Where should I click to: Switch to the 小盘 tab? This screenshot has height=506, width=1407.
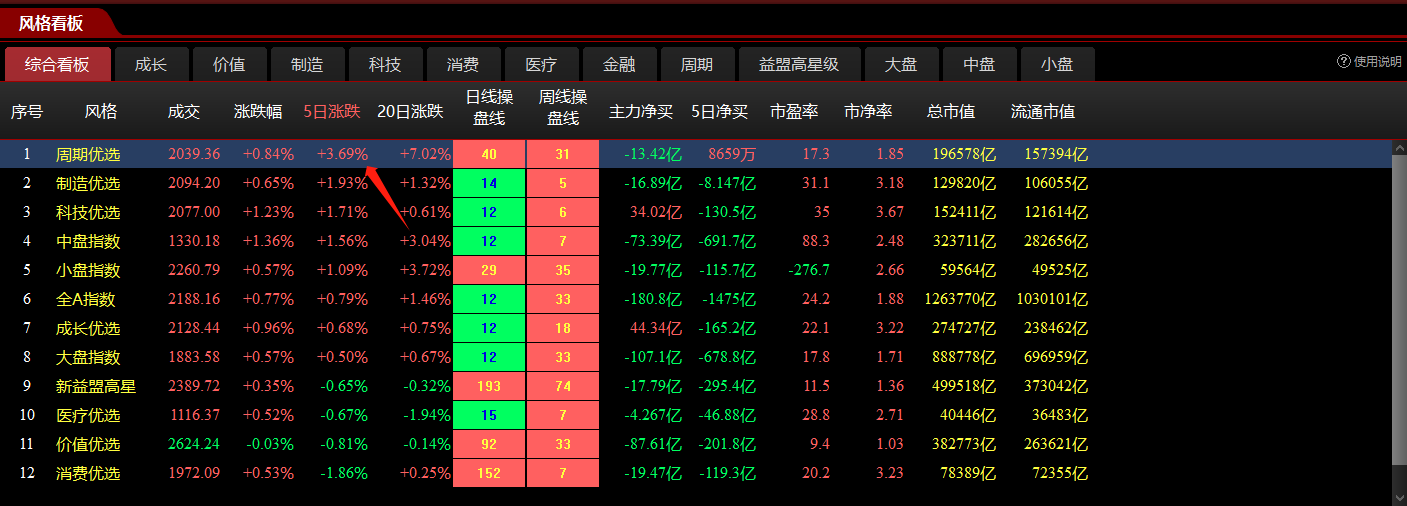click(x=1057, y=65)
